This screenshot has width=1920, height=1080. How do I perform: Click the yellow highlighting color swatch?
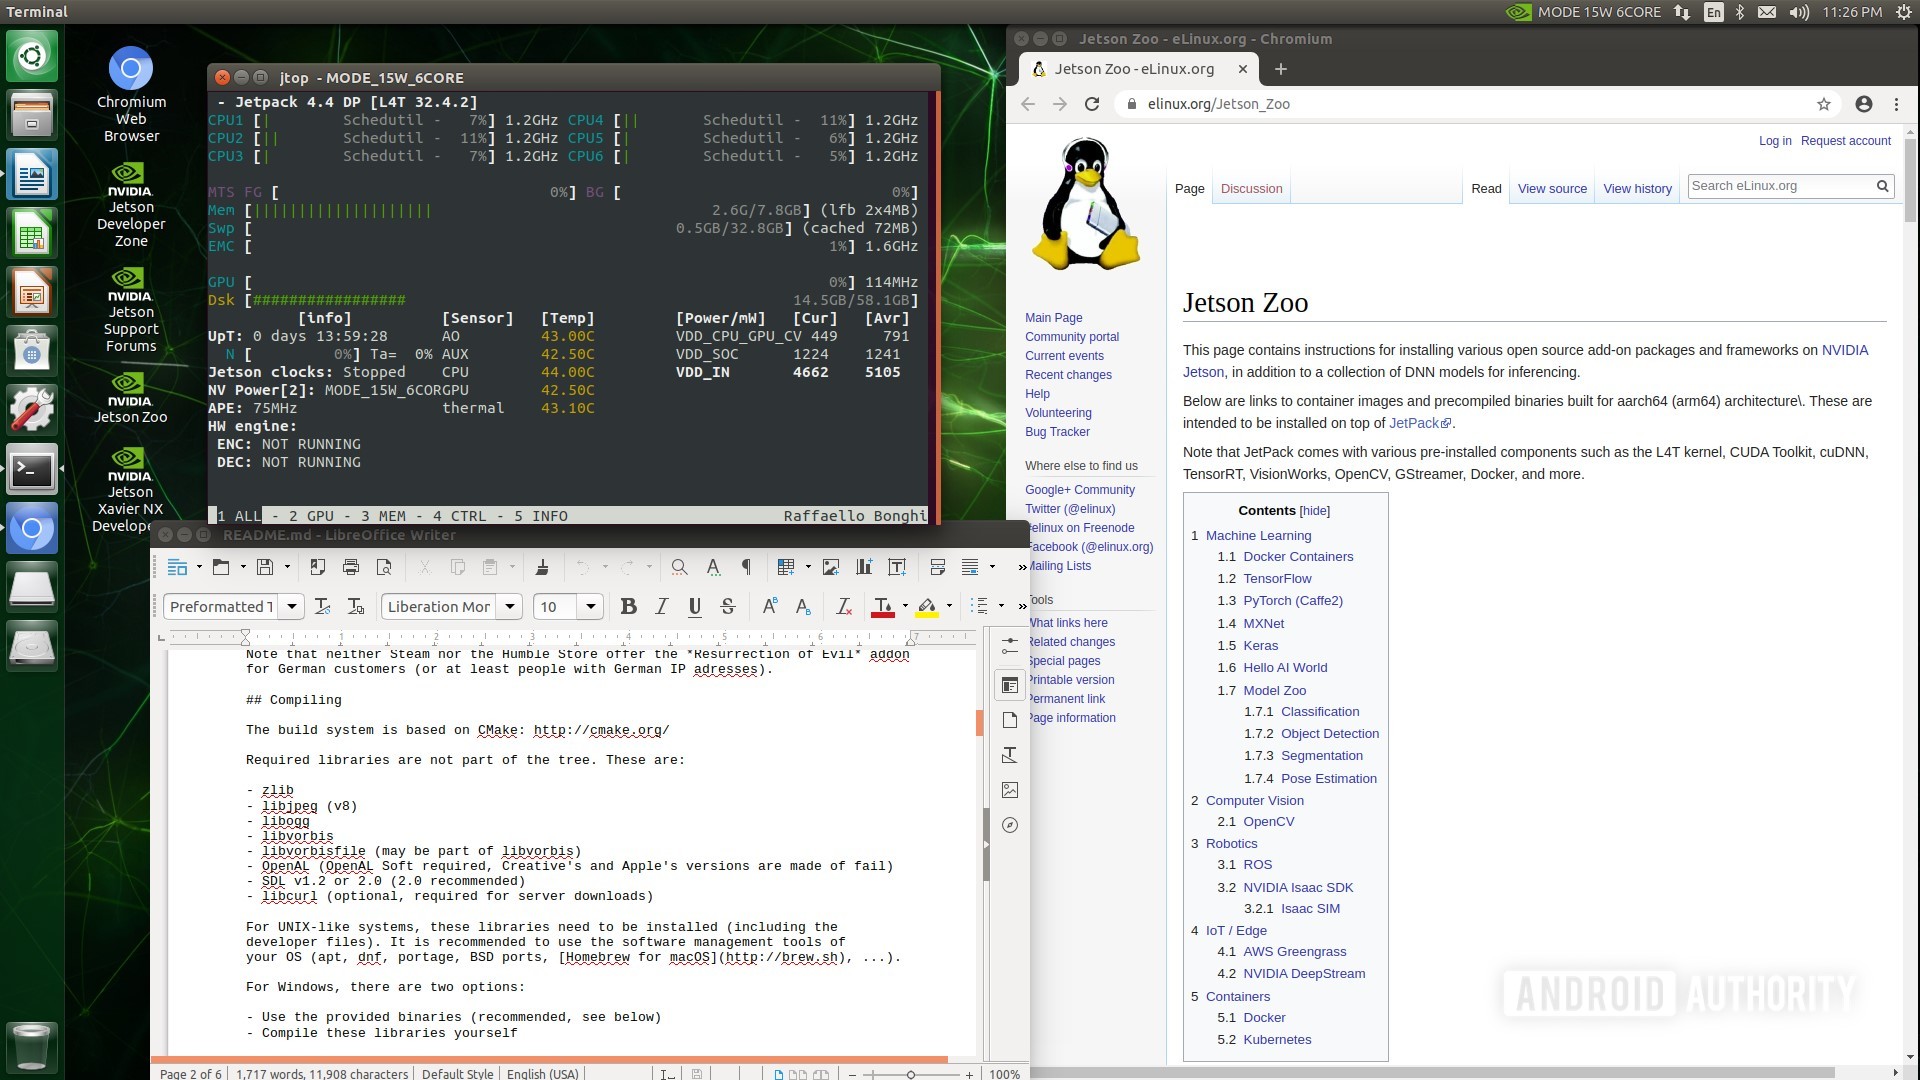coord(927,606)
